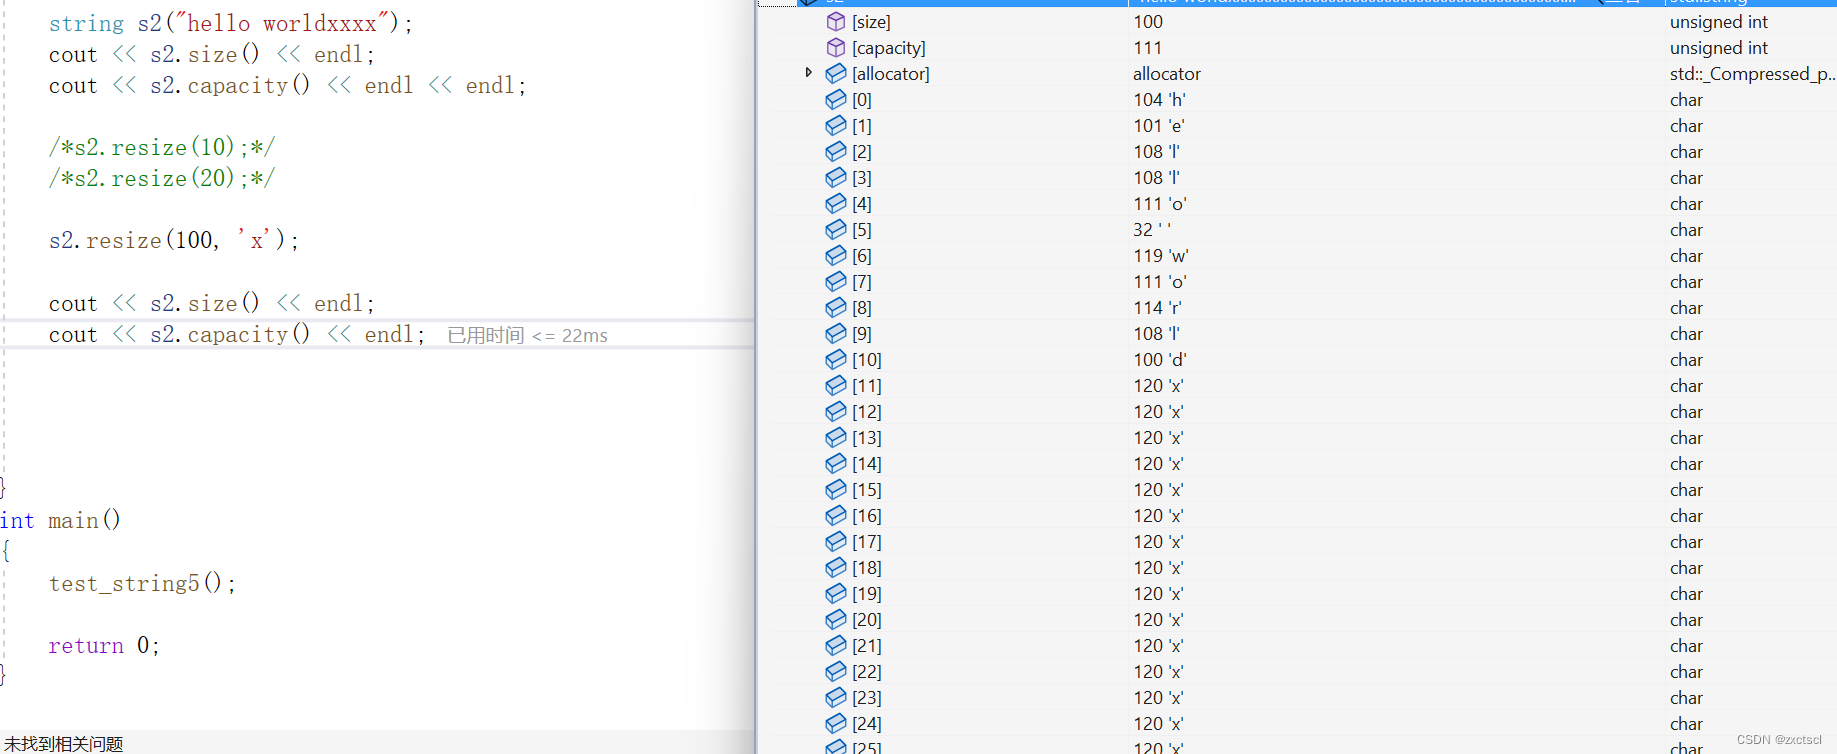The image size is (1837, 754).
Task: Select the [allocator] row name
Action: click(891, 74)
